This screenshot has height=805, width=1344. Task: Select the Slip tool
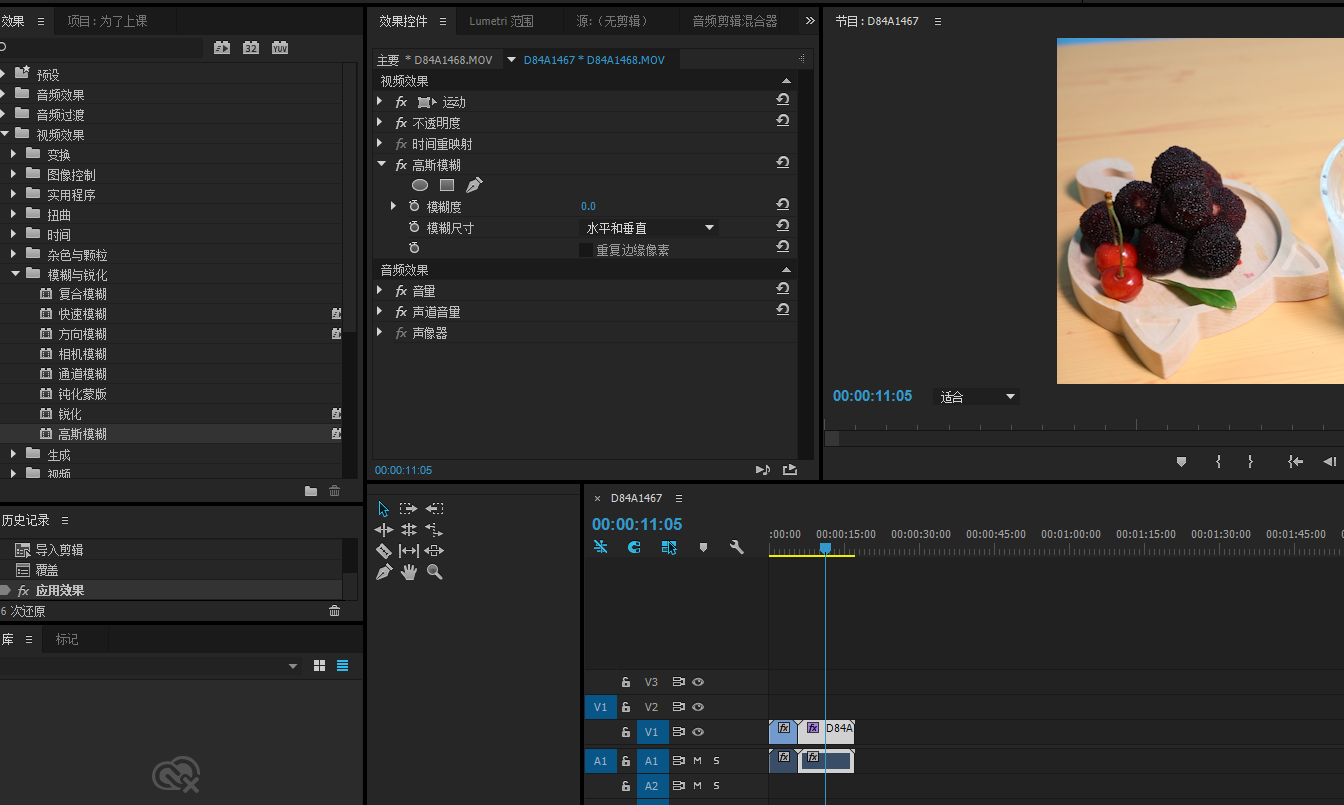409,551
